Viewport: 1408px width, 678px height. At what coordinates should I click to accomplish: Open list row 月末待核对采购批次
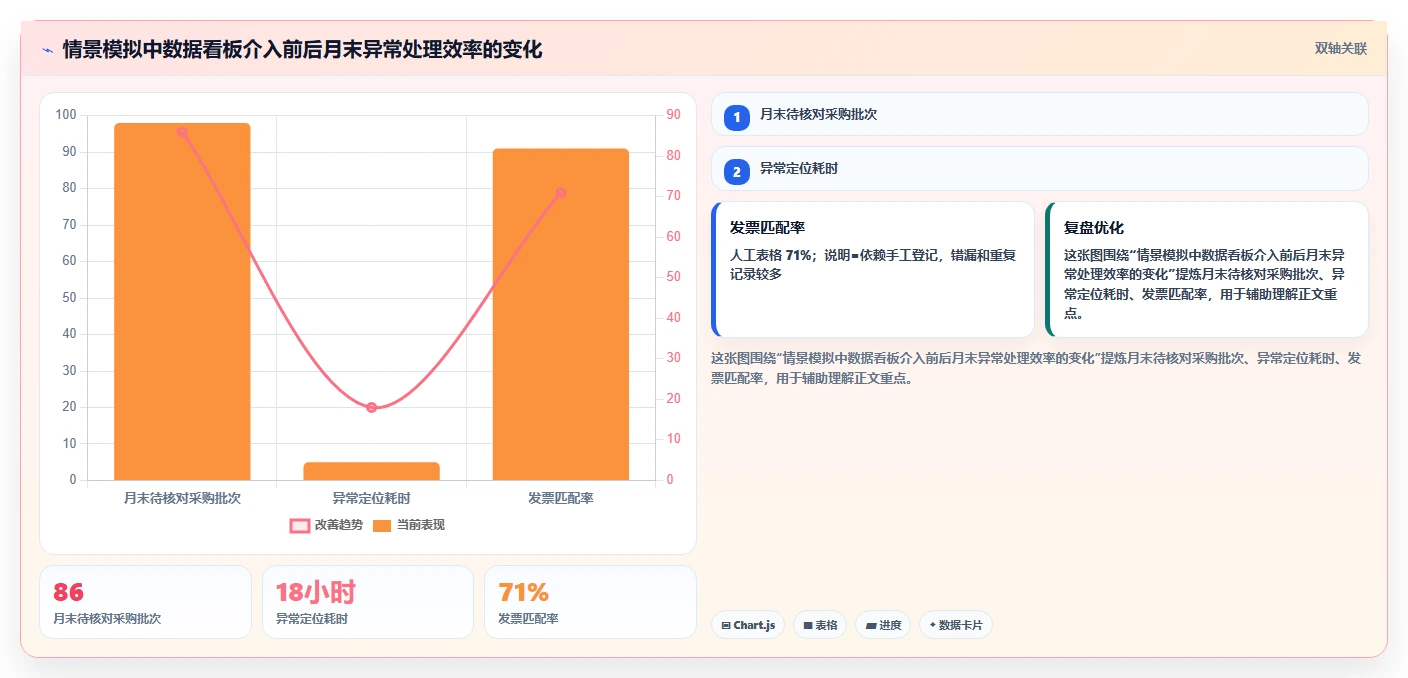click(x=1039, y=114)
